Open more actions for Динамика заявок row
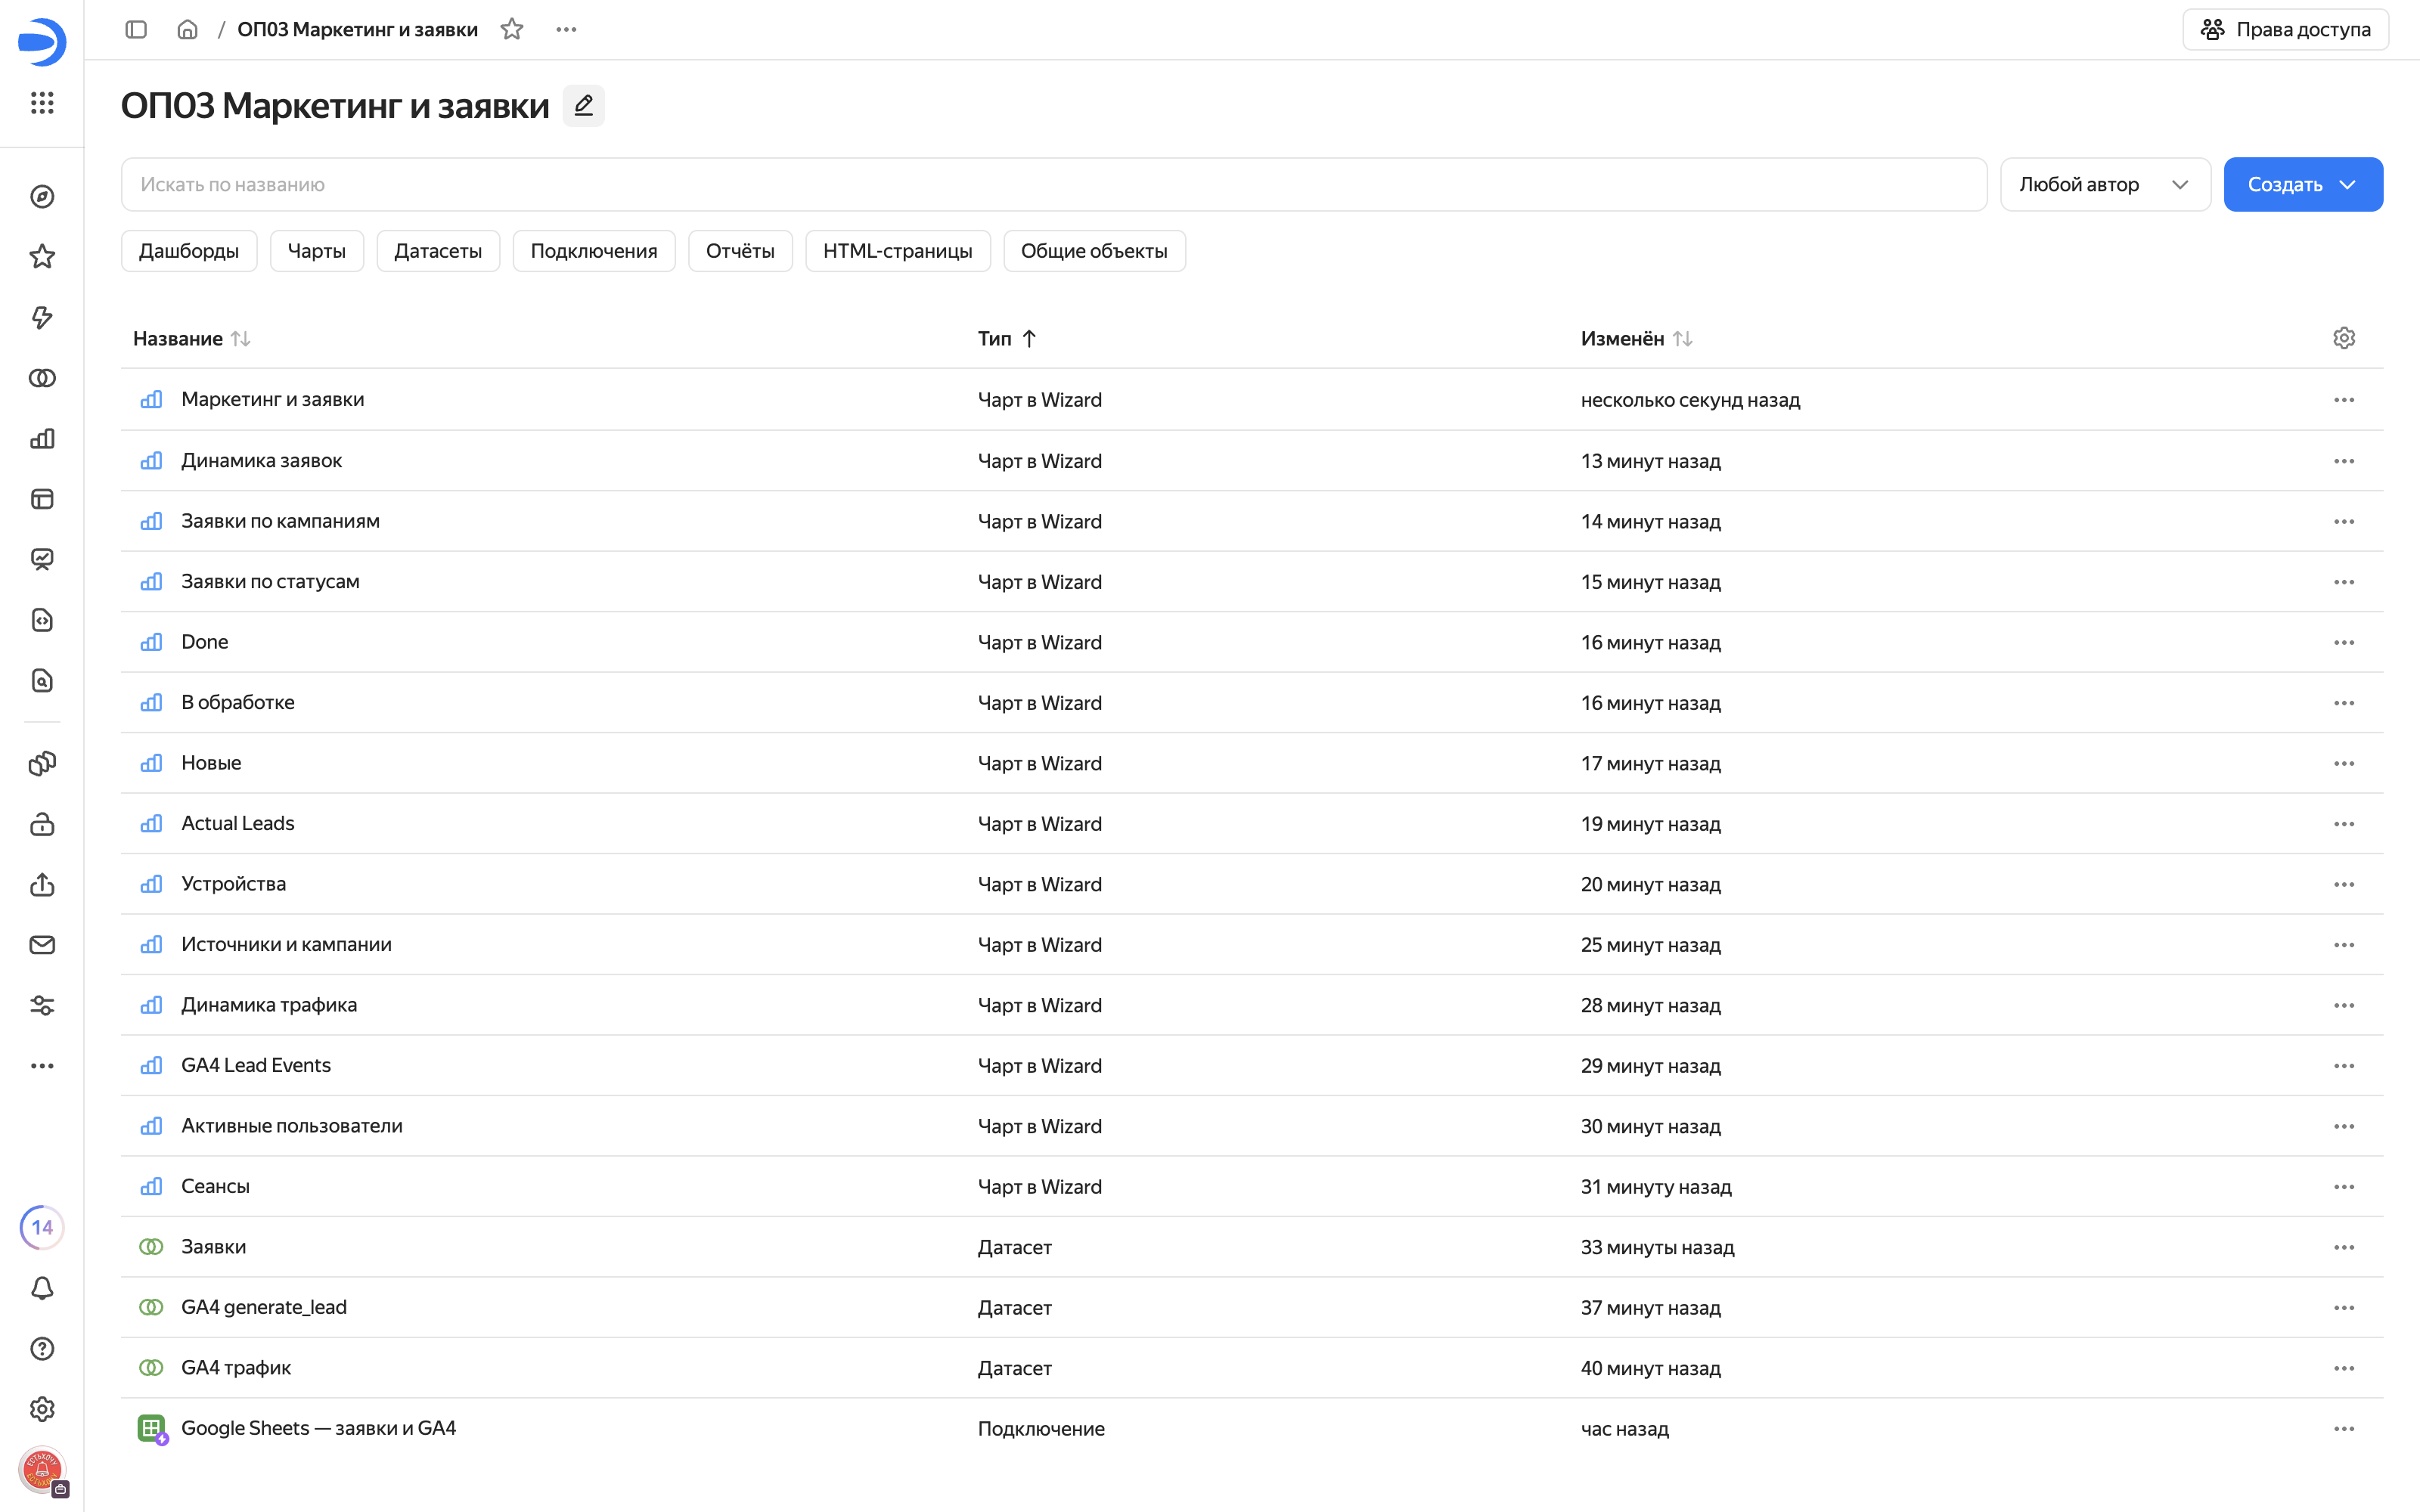Image resolution: width=2420 pixels, height=1512 pixels. pyautogui.click(x=2344, y=461)
